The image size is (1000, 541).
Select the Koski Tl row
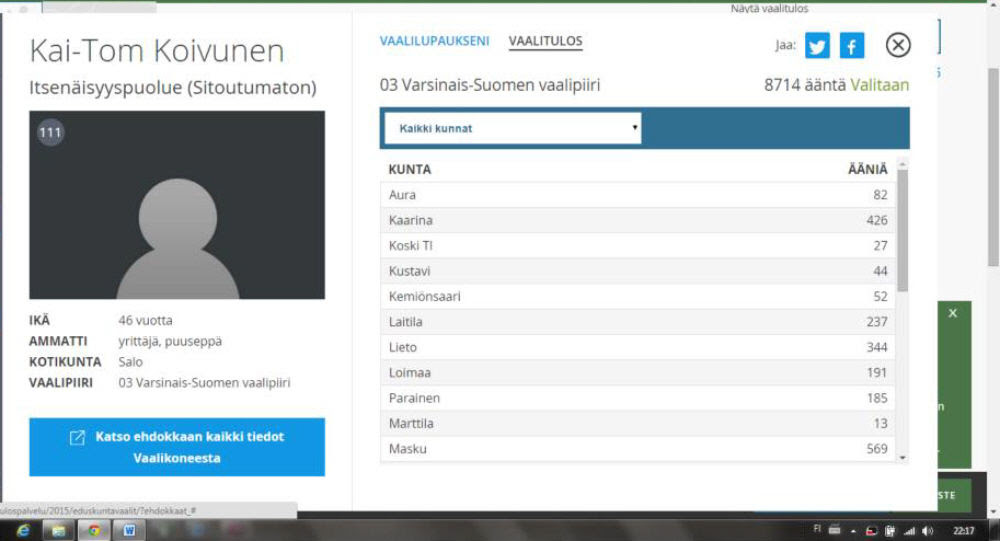[x=638, y=246]
